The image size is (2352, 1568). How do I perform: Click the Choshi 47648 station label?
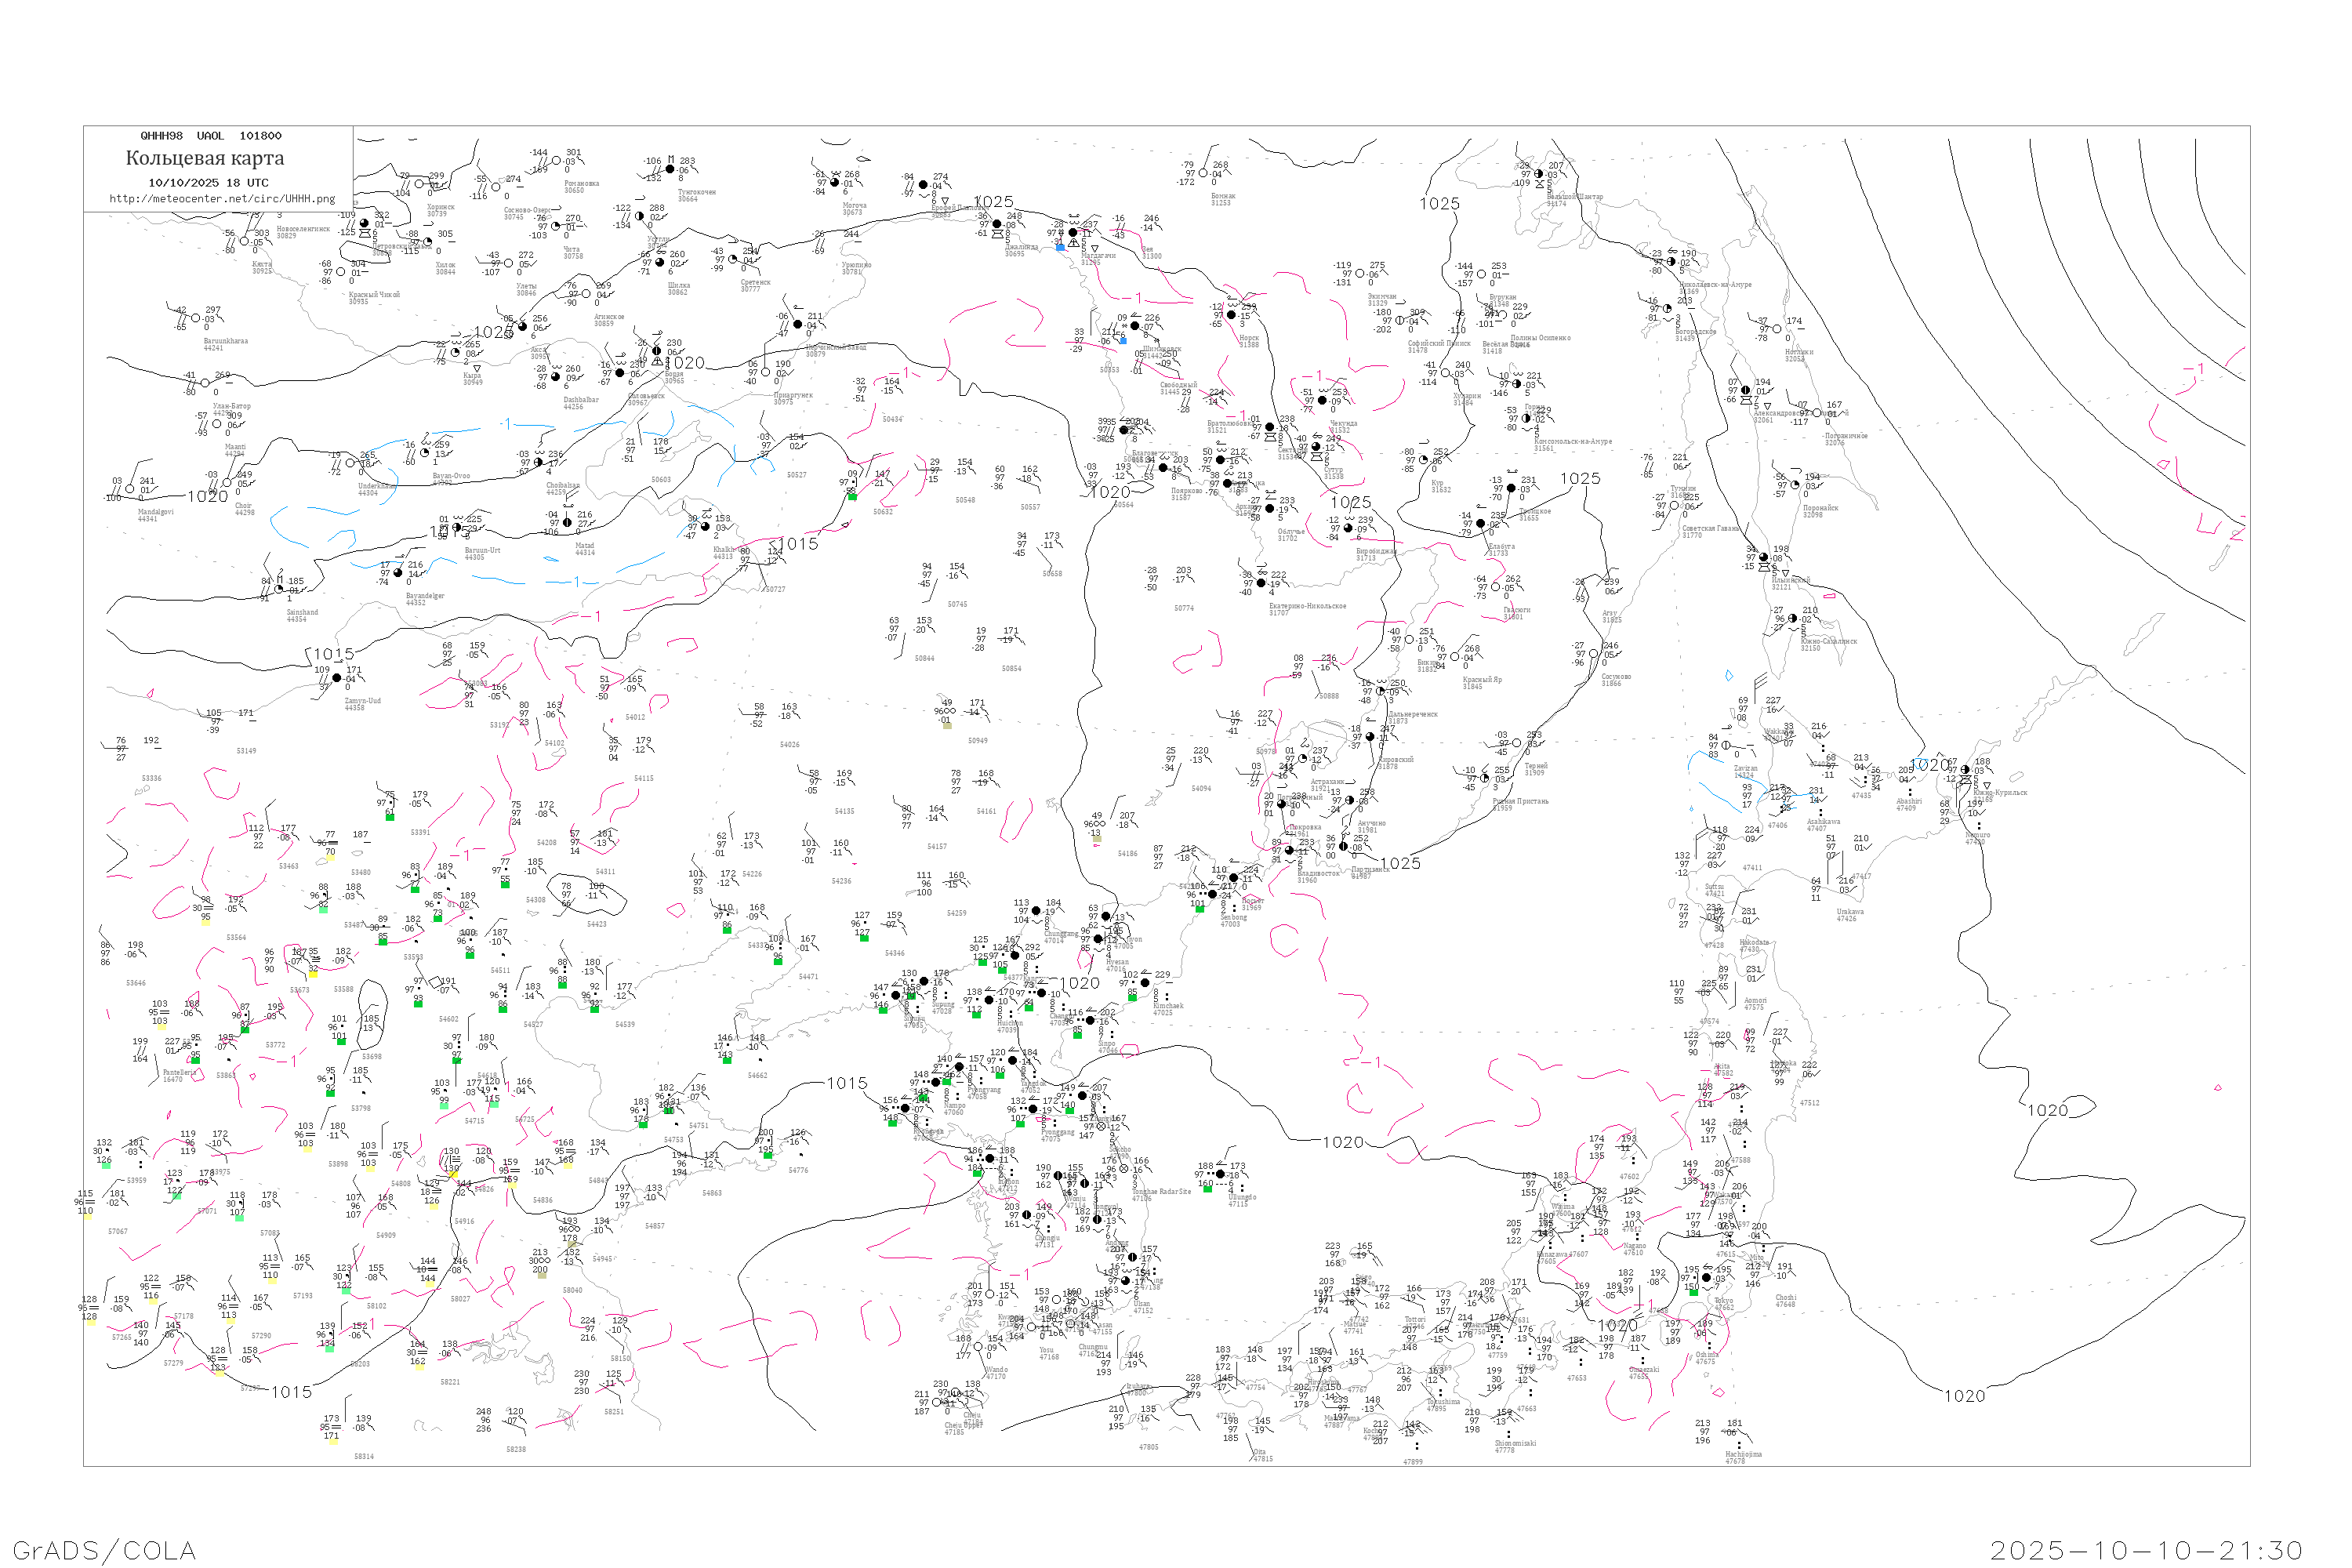[x=1785, y=1301]
